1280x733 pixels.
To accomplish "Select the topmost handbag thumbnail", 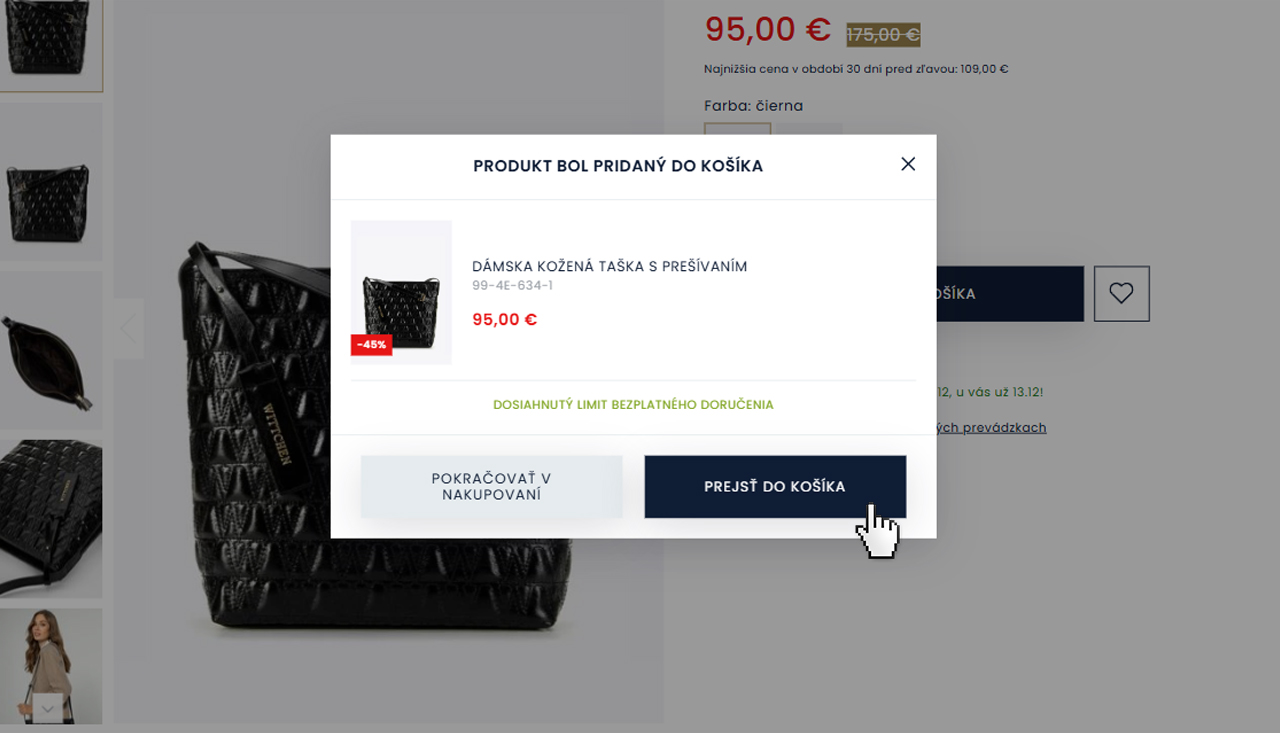I will [51, 42].
